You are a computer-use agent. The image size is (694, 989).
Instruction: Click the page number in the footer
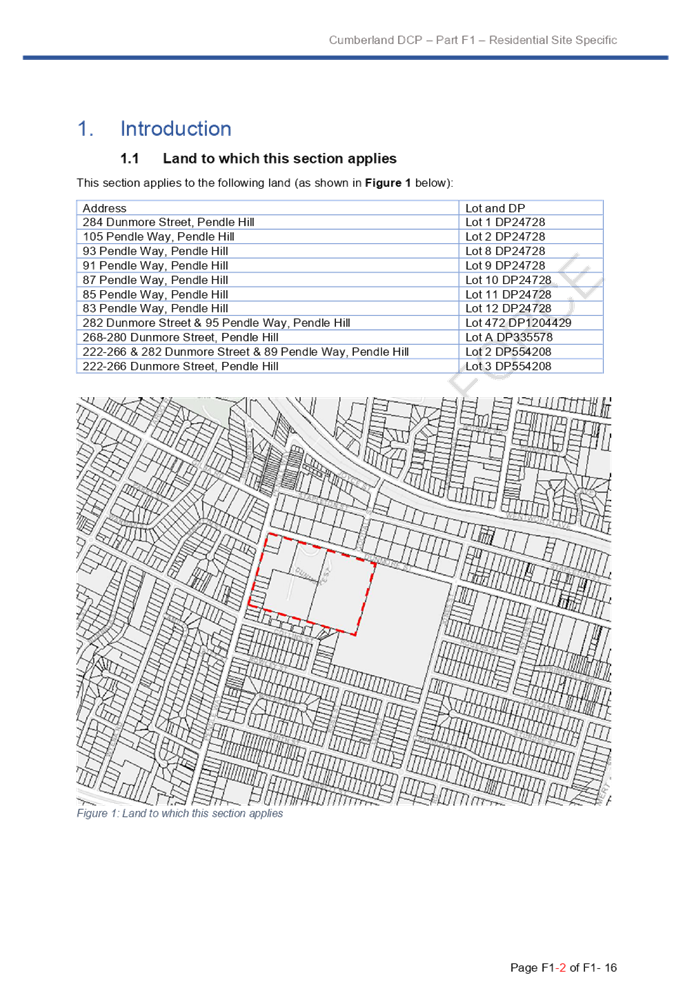(x=564, y=968)
